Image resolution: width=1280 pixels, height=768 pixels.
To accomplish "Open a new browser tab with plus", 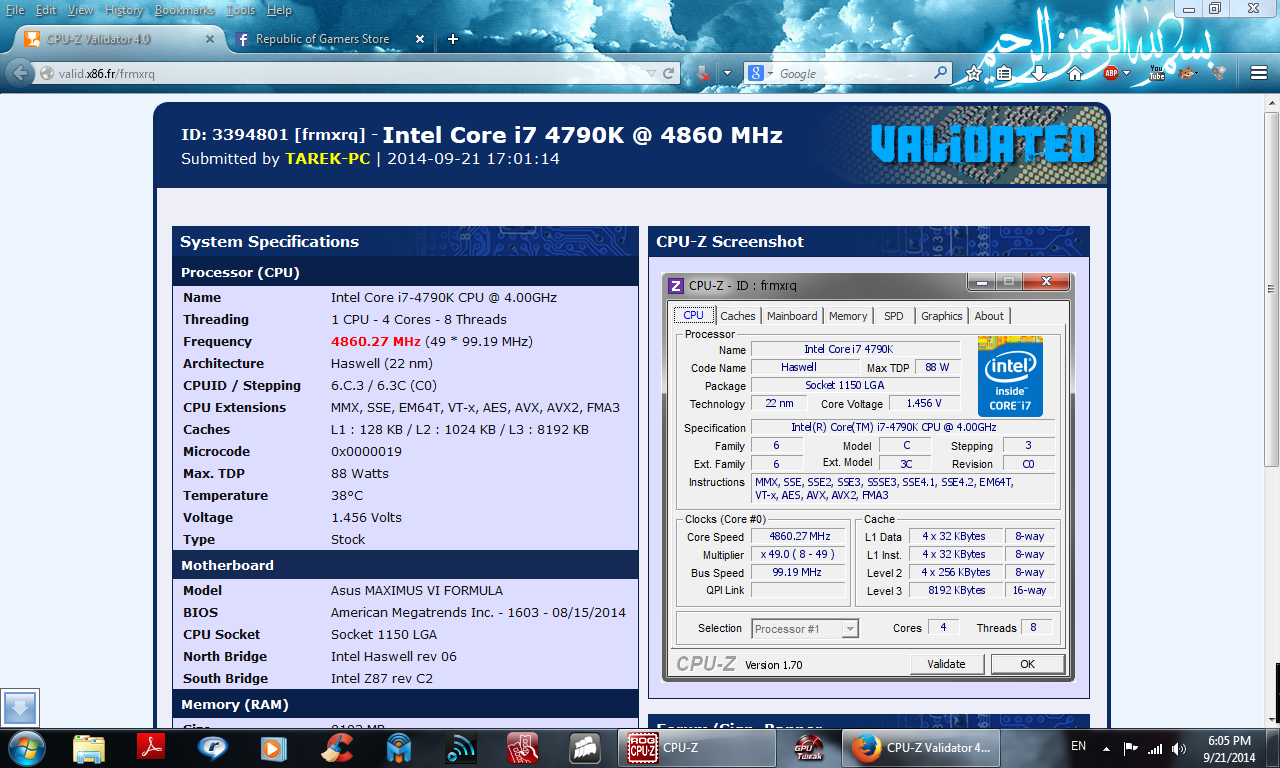I will [x=453, y=39].
